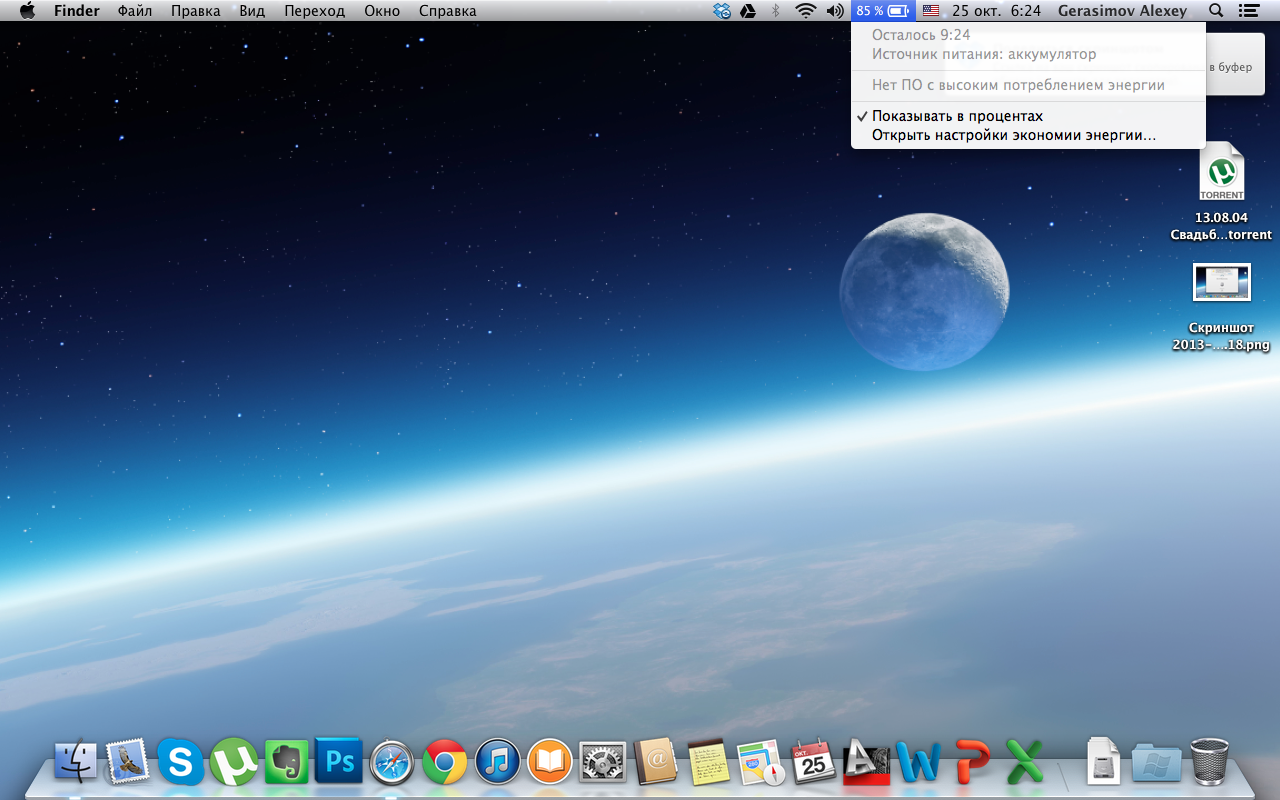Click the Wi-Fi status icon
Screen dimensions: 1280x800
[805, 11]
